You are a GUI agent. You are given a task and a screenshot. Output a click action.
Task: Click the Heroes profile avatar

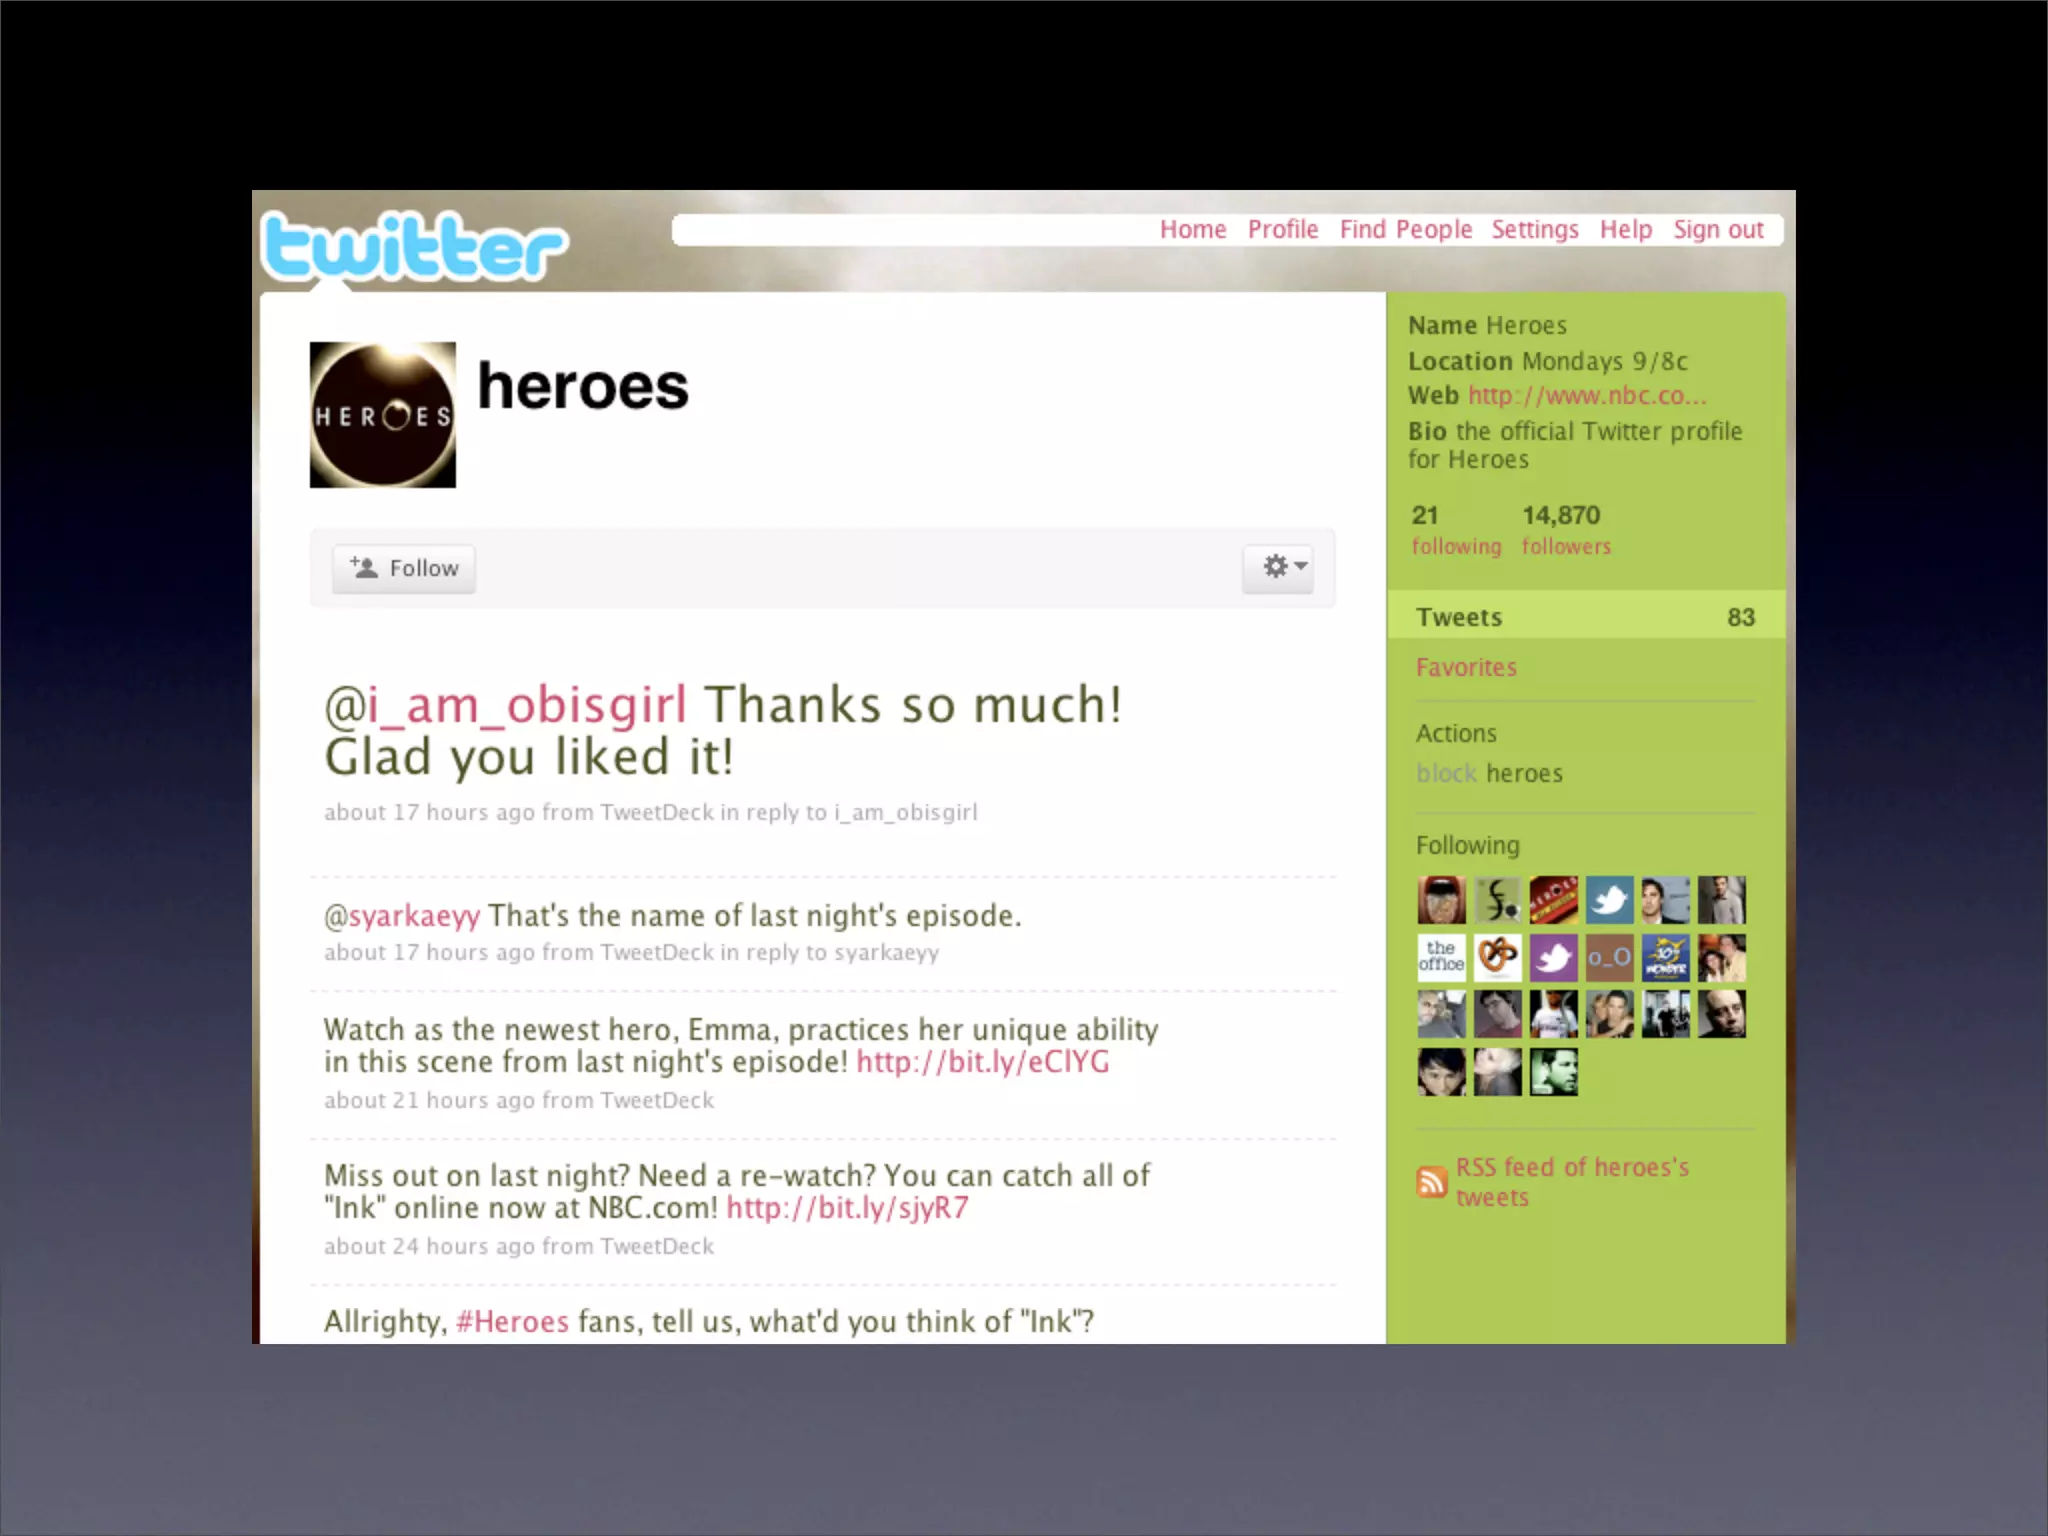[383, 415]
